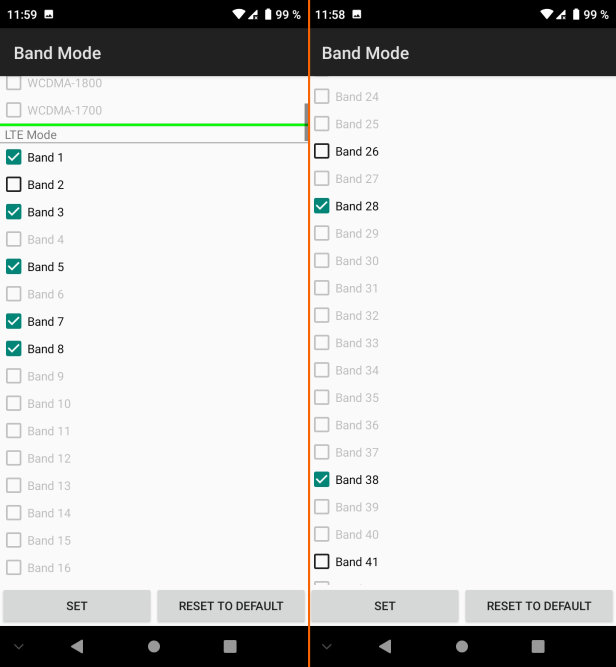Tap the down chevron in right navigation bar
Image resolution: width=616 pixels, height=667 pixels.
[326, 646]
